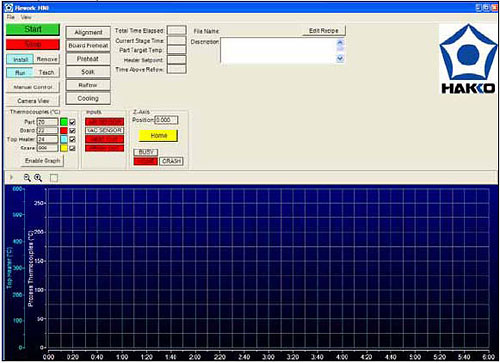Image resolution: width=500 pixels, height=363 pixels.
Task: Click the small arrow icon beside zoom tools
Action: tap(11, 178)
